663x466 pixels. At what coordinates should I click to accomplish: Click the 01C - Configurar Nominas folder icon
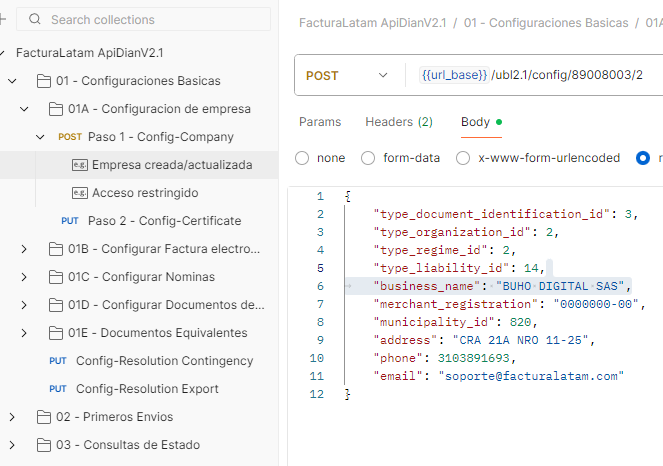55,277
